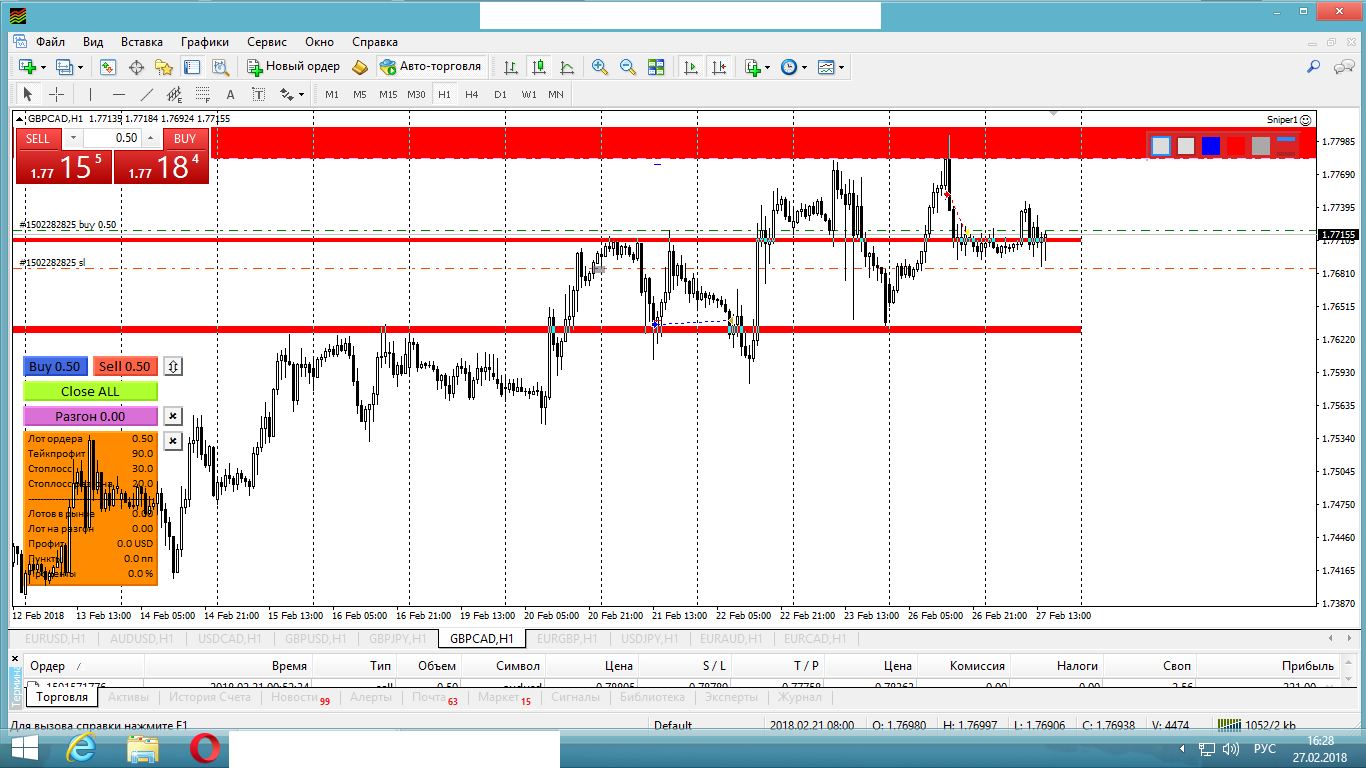1366x768 pixels.
Task: Open the Сервис menu
Action: 266,42
